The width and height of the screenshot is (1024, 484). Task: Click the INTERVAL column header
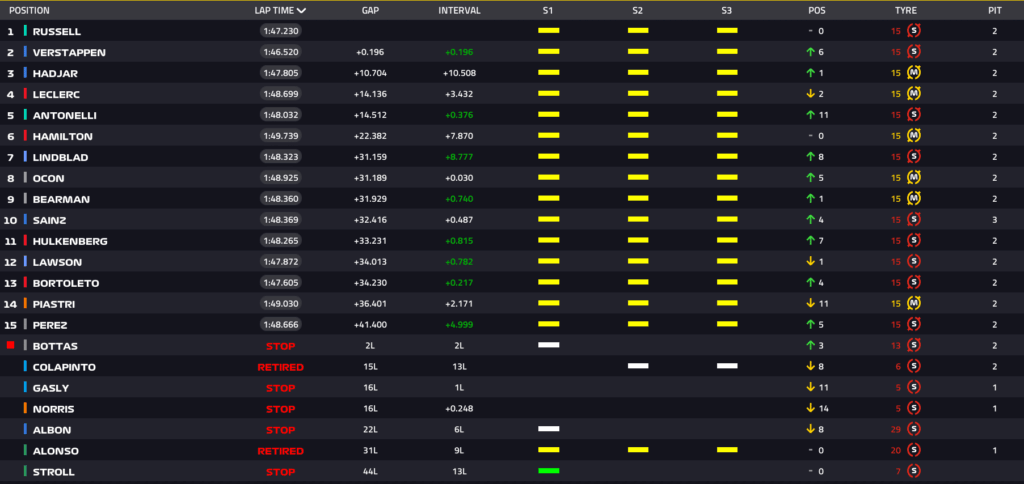click(459, 10)
